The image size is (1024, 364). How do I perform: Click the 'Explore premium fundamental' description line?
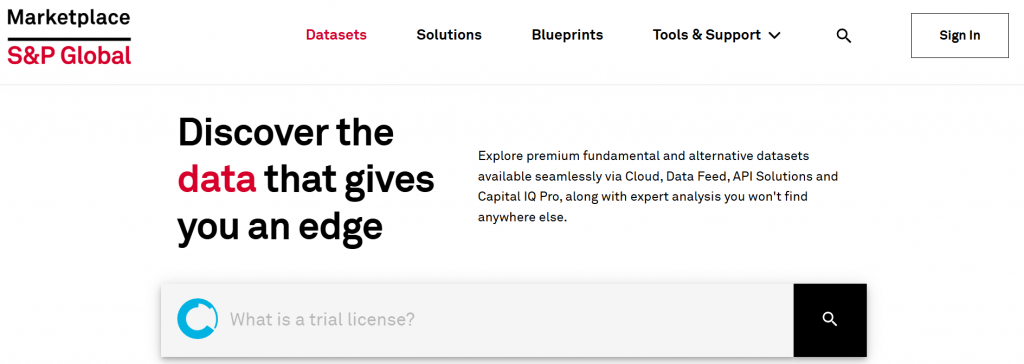pyautogui.click(x=643, y=157)
